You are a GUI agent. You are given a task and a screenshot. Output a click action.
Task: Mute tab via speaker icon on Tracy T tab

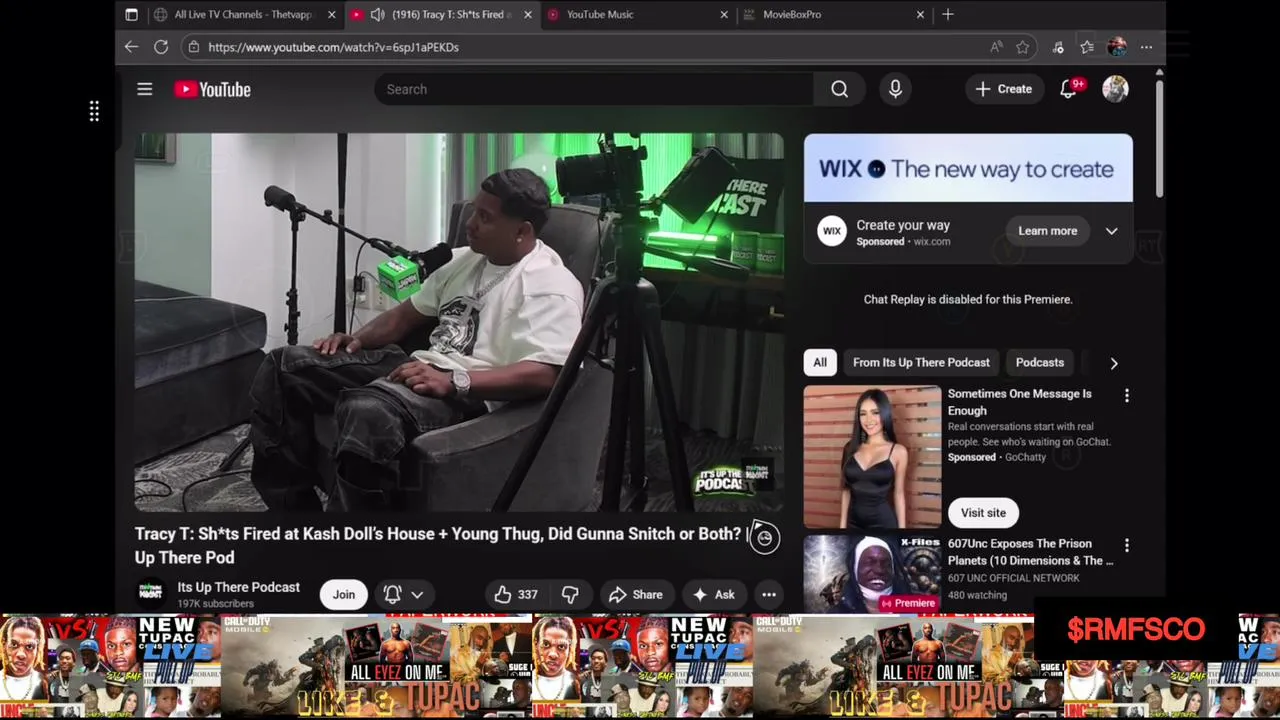(377, 15)
